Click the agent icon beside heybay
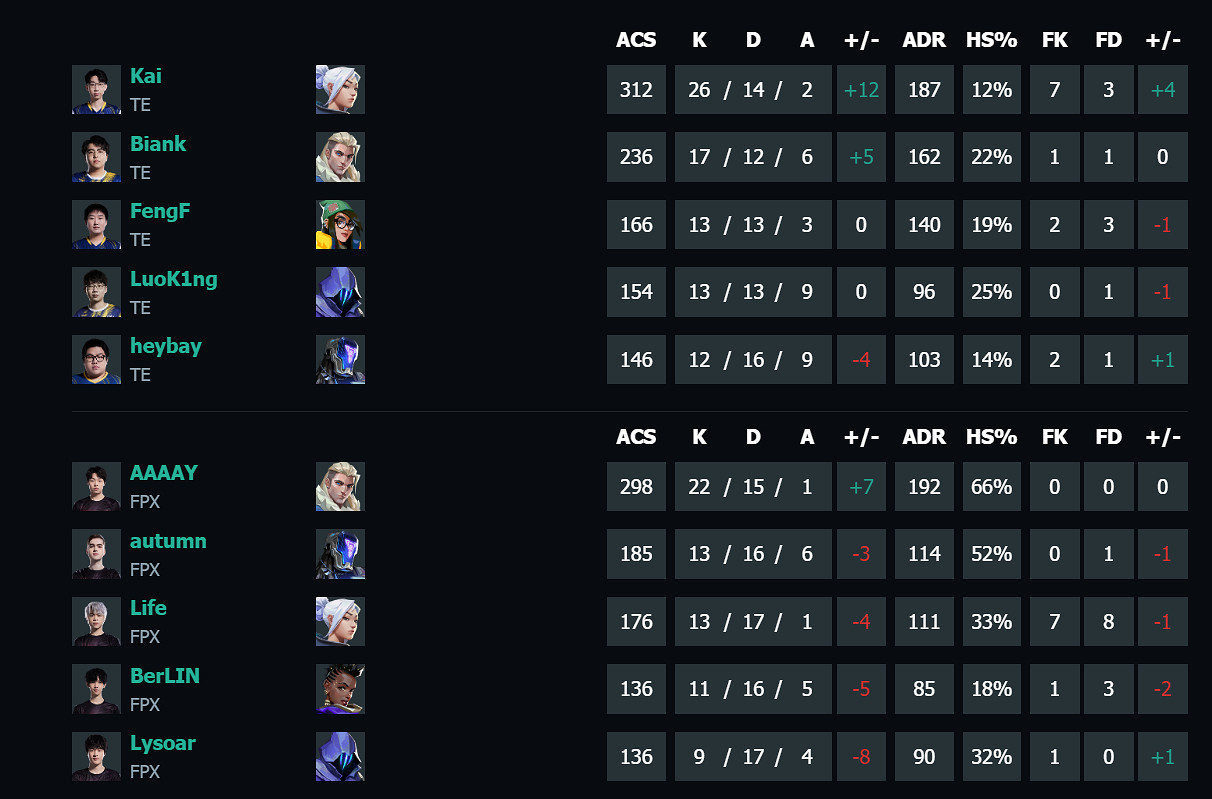Image resolution: width=1212 pixels, height=799 pixels. pyautogui.click(x=340, y=360)
